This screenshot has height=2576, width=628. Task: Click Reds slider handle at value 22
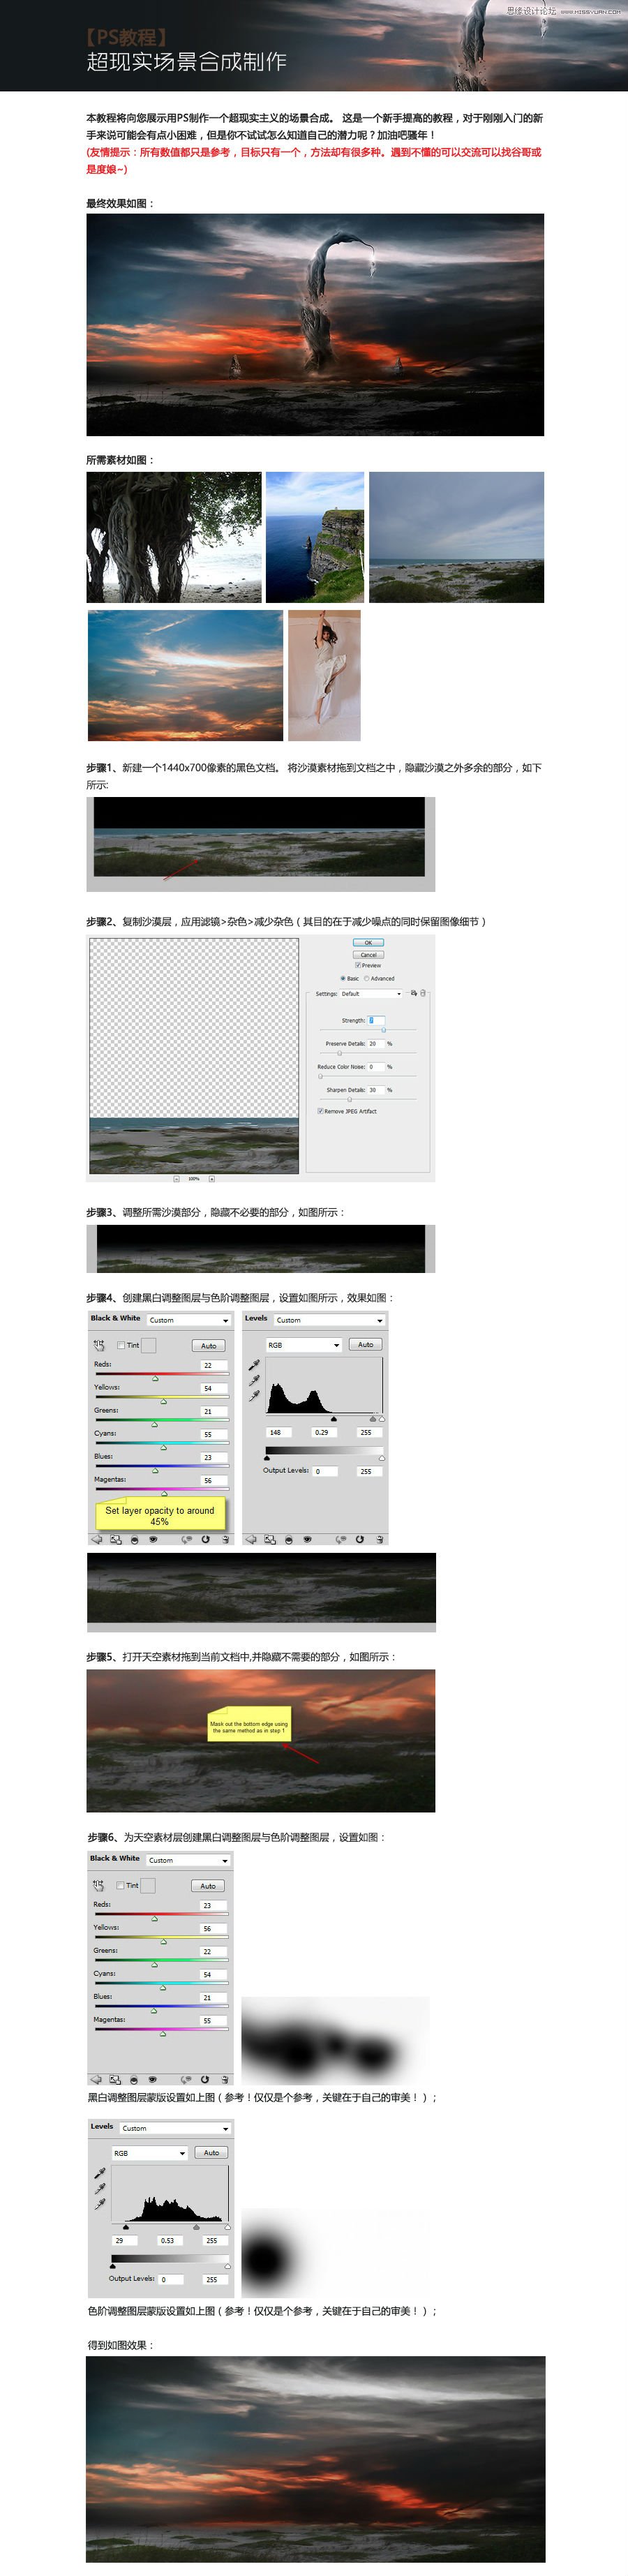[x=155, y=1378]
